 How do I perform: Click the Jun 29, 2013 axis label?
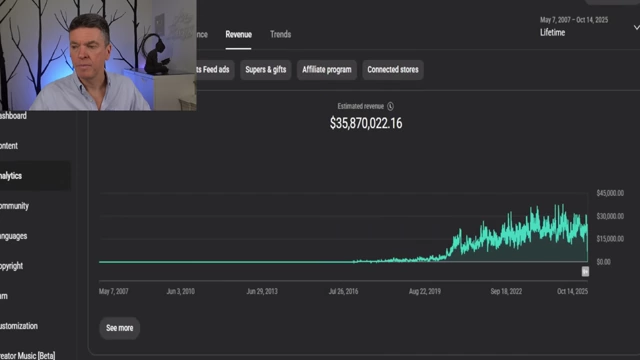[x=262, y=291]
